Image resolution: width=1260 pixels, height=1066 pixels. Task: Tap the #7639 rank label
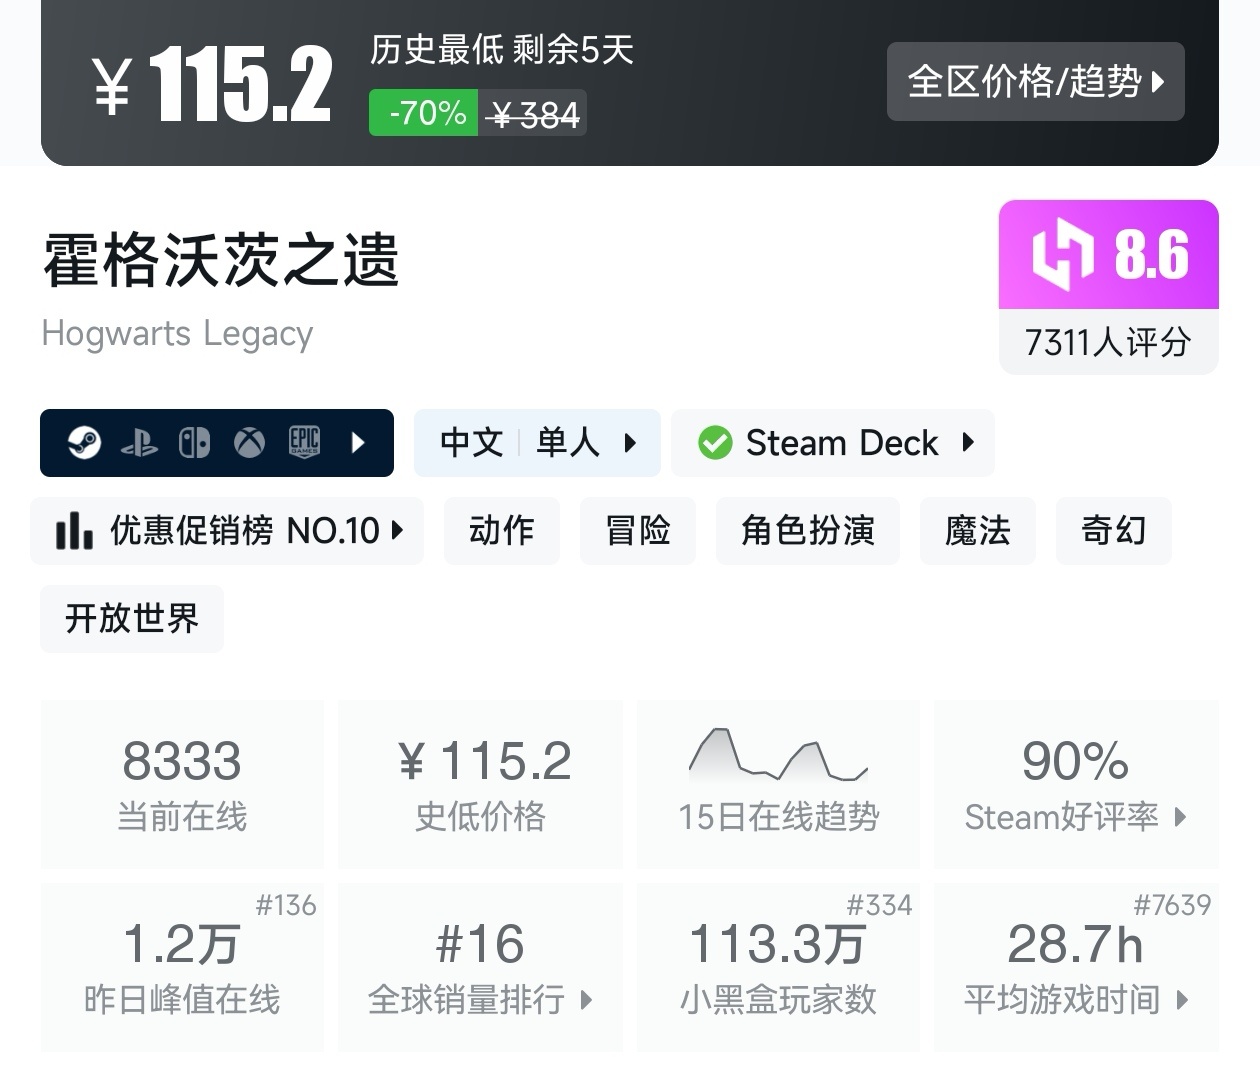click(x=1172, y=905)
